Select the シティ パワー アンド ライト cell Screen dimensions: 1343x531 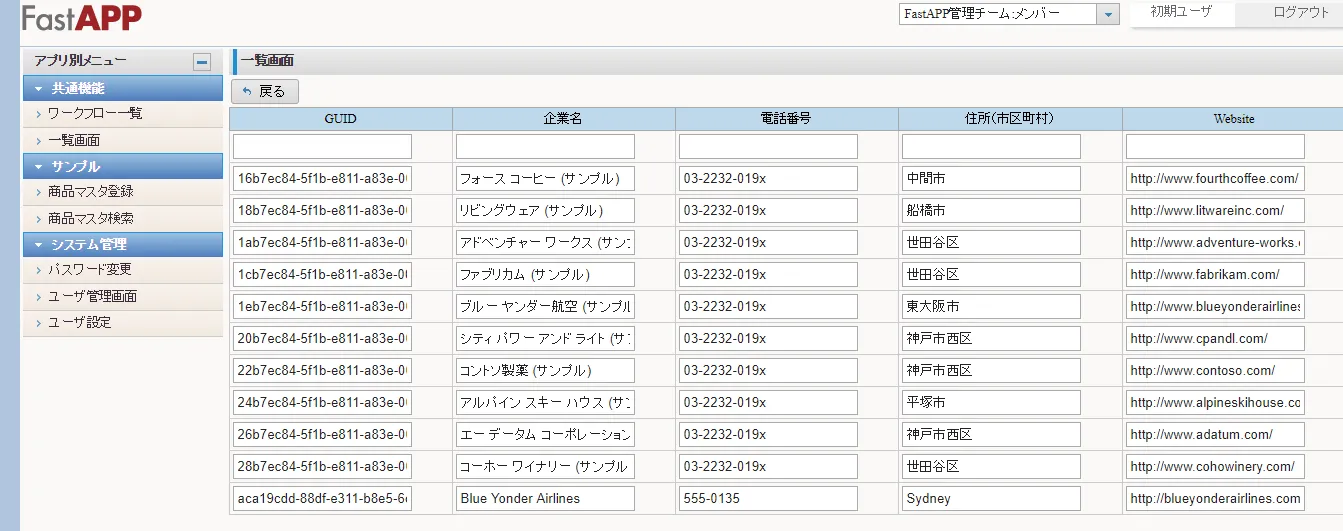545,339
